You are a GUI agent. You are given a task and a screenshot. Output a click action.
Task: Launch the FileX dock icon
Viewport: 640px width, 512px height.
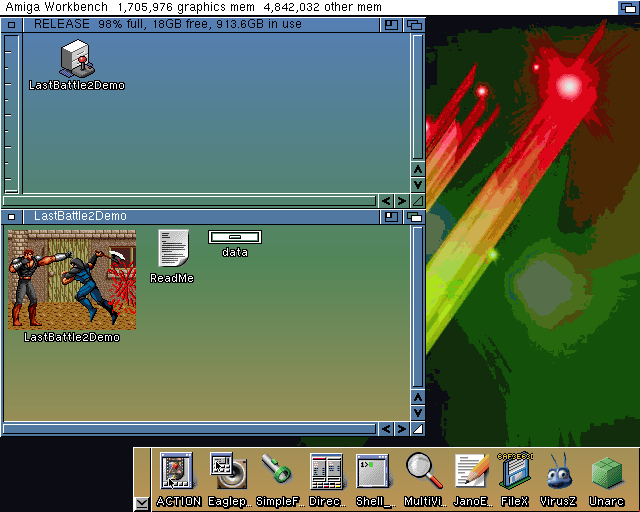[x=515, y=470]
